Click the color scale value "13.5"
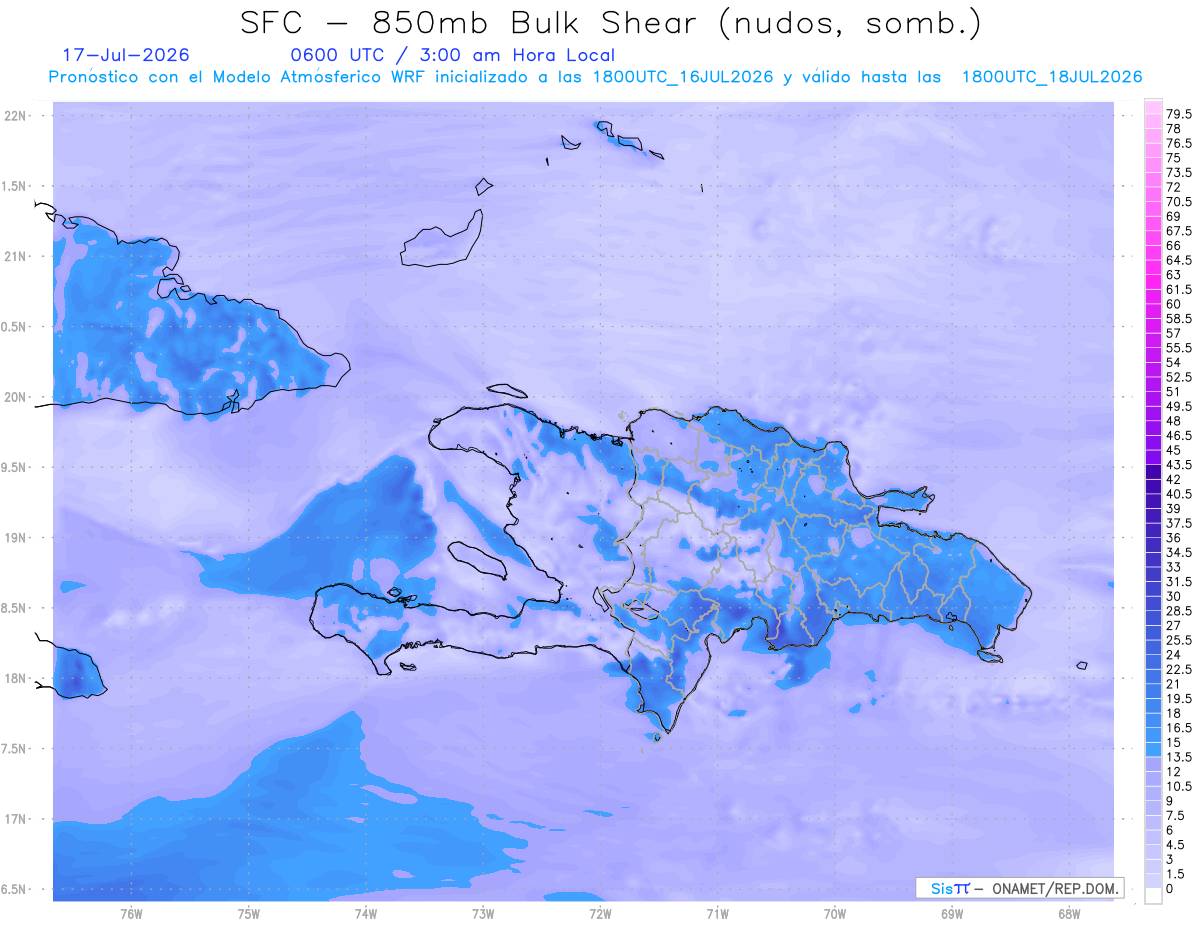 pos(1179,756)
